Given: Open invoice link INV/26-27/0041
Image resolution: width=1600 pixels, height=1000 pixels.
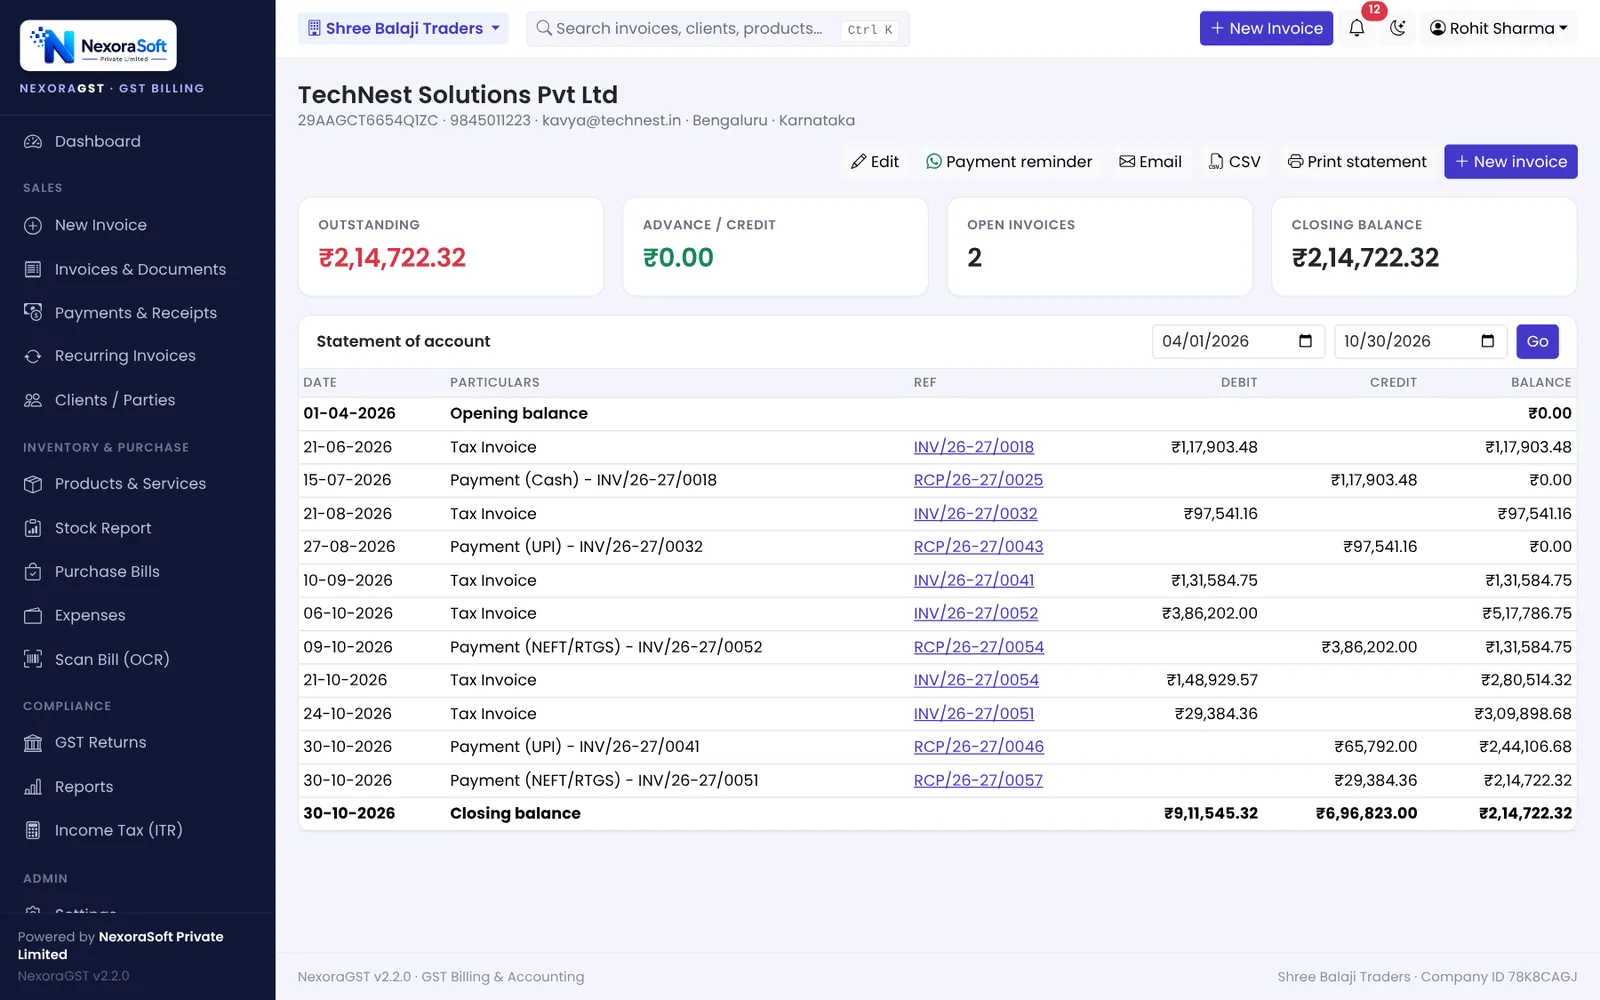Looking at the screenshot, I should pos(974,581).
